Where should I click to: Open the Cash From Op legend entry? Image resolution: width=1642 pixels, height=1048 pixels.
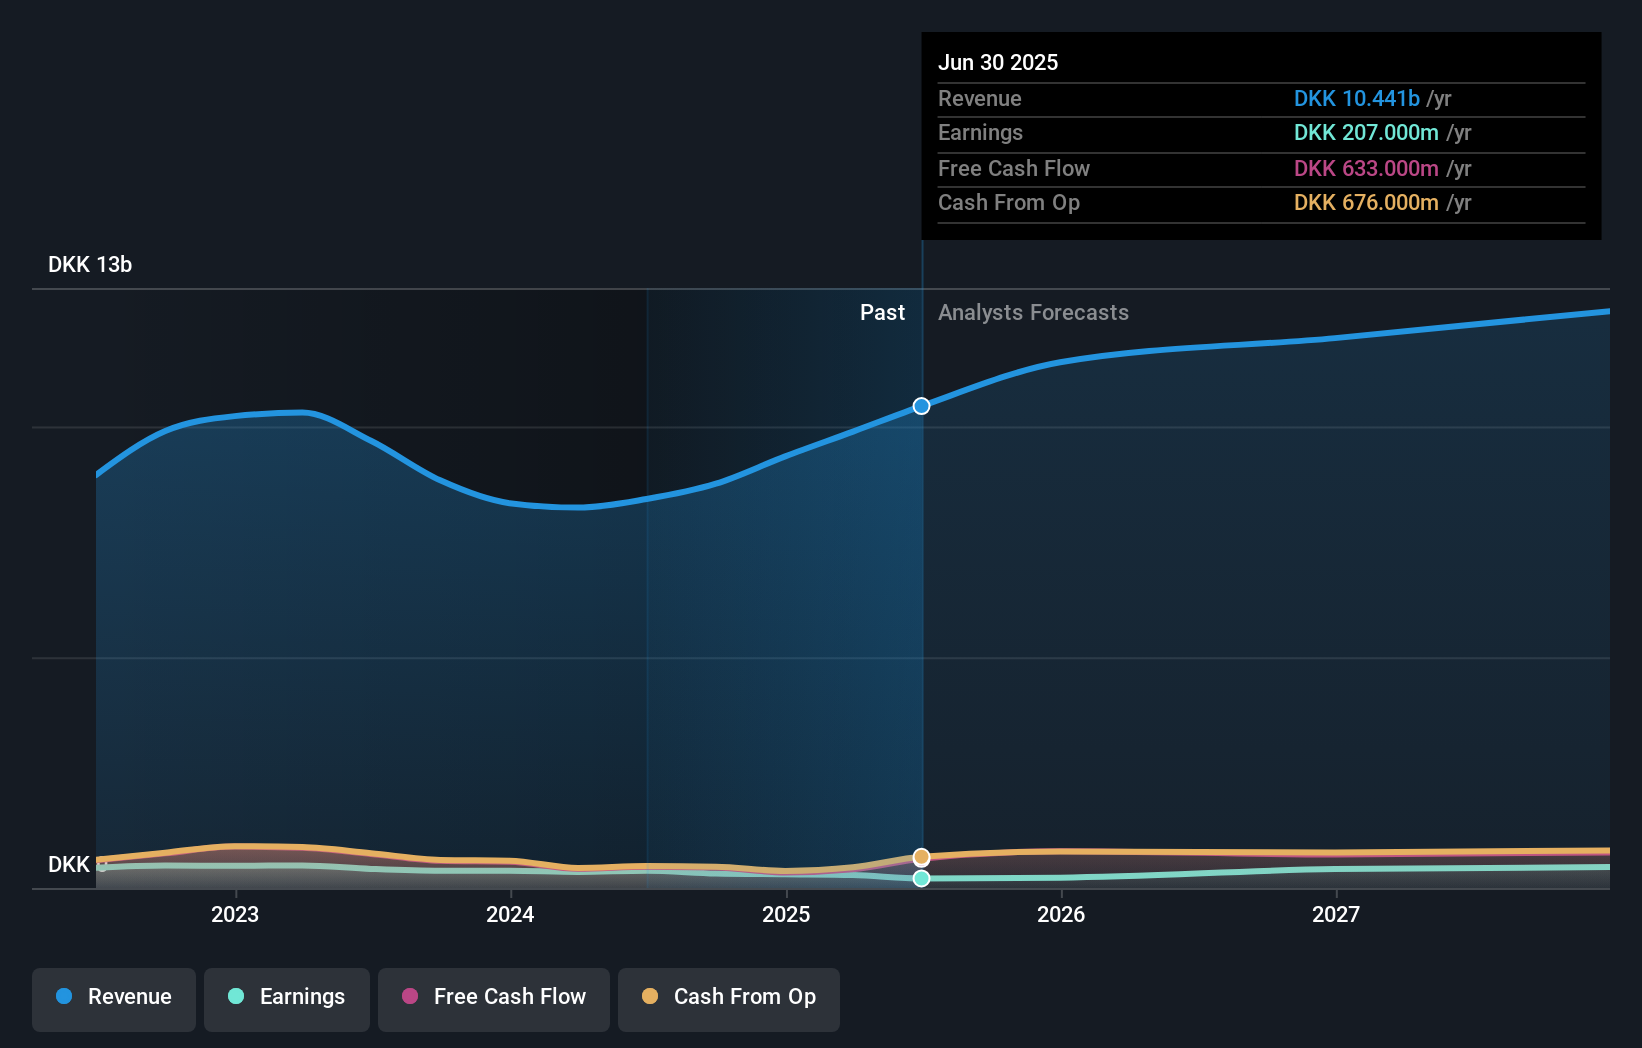[x=729, y=997]
